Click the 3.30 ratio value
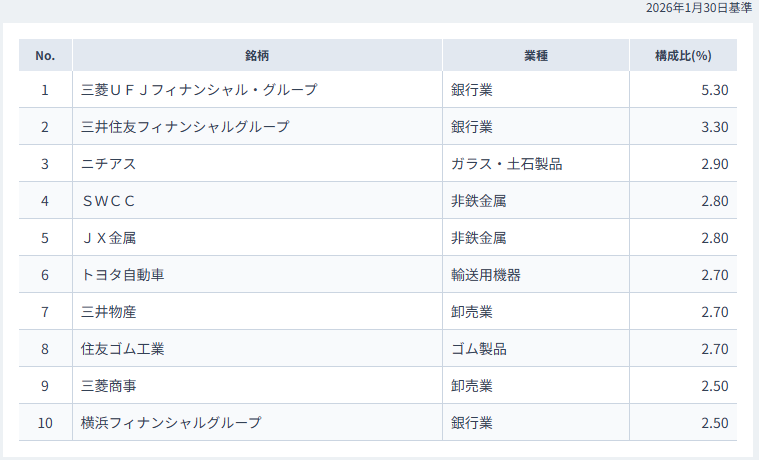This screenshot has width=759, height=460. click(714, 127)
